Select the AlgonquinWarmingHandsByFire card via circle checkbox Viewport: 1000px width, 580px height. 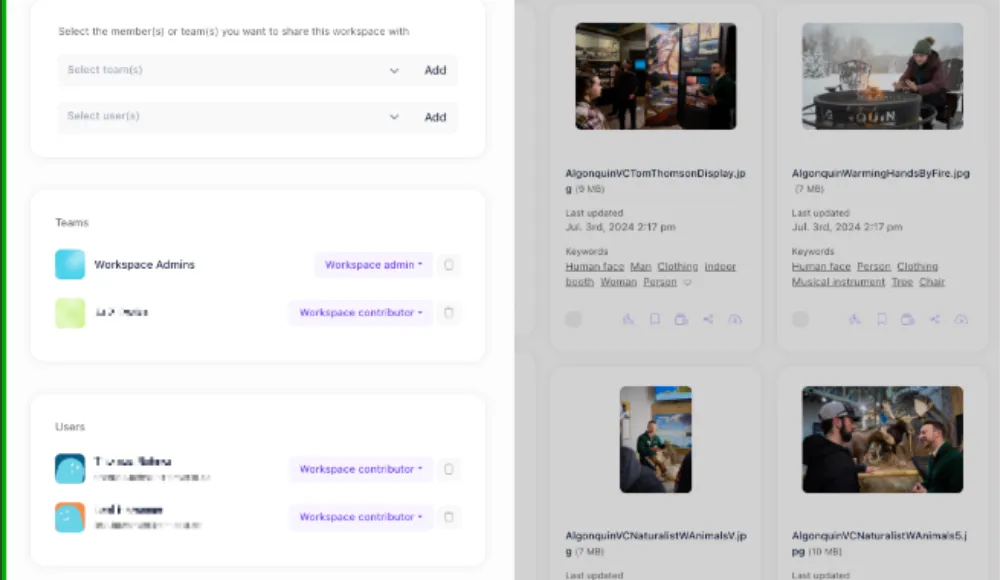click(800, 319)
